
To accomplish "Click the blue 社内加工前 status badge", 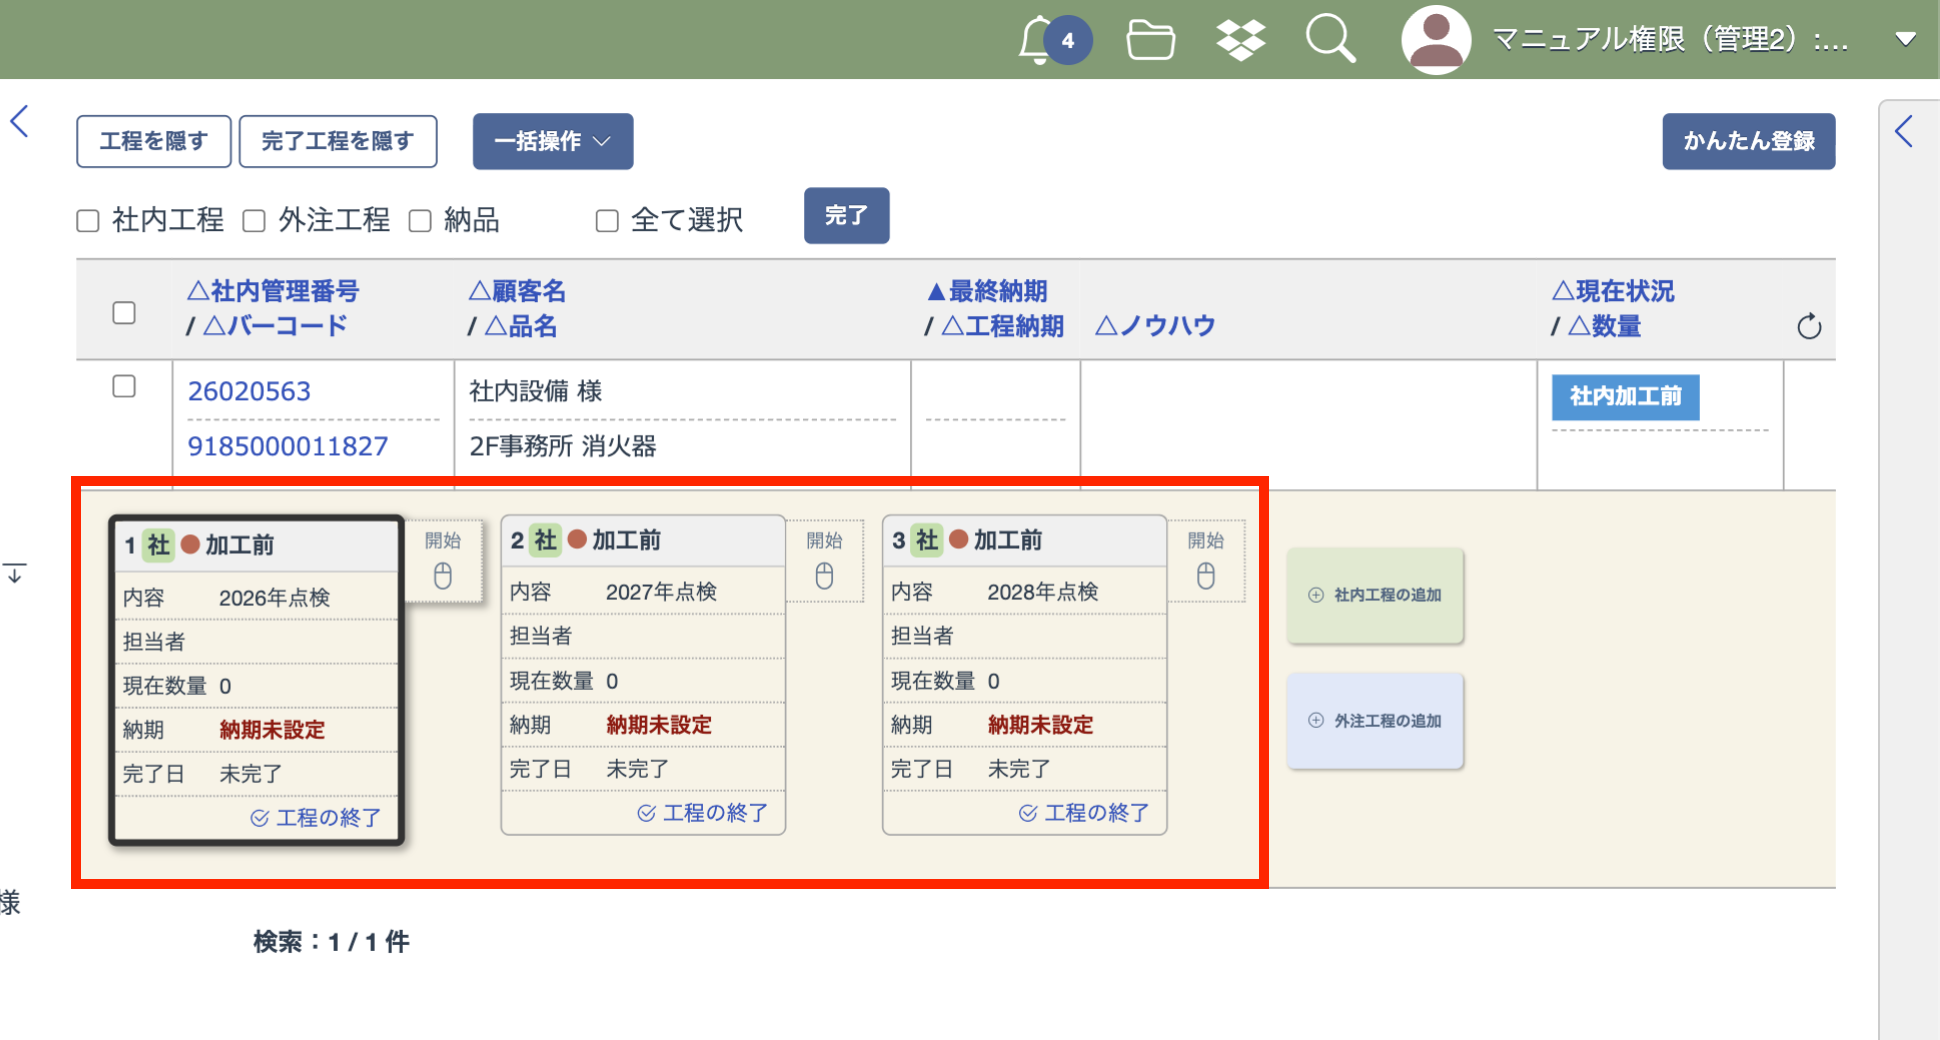I will coord(1625,397).
